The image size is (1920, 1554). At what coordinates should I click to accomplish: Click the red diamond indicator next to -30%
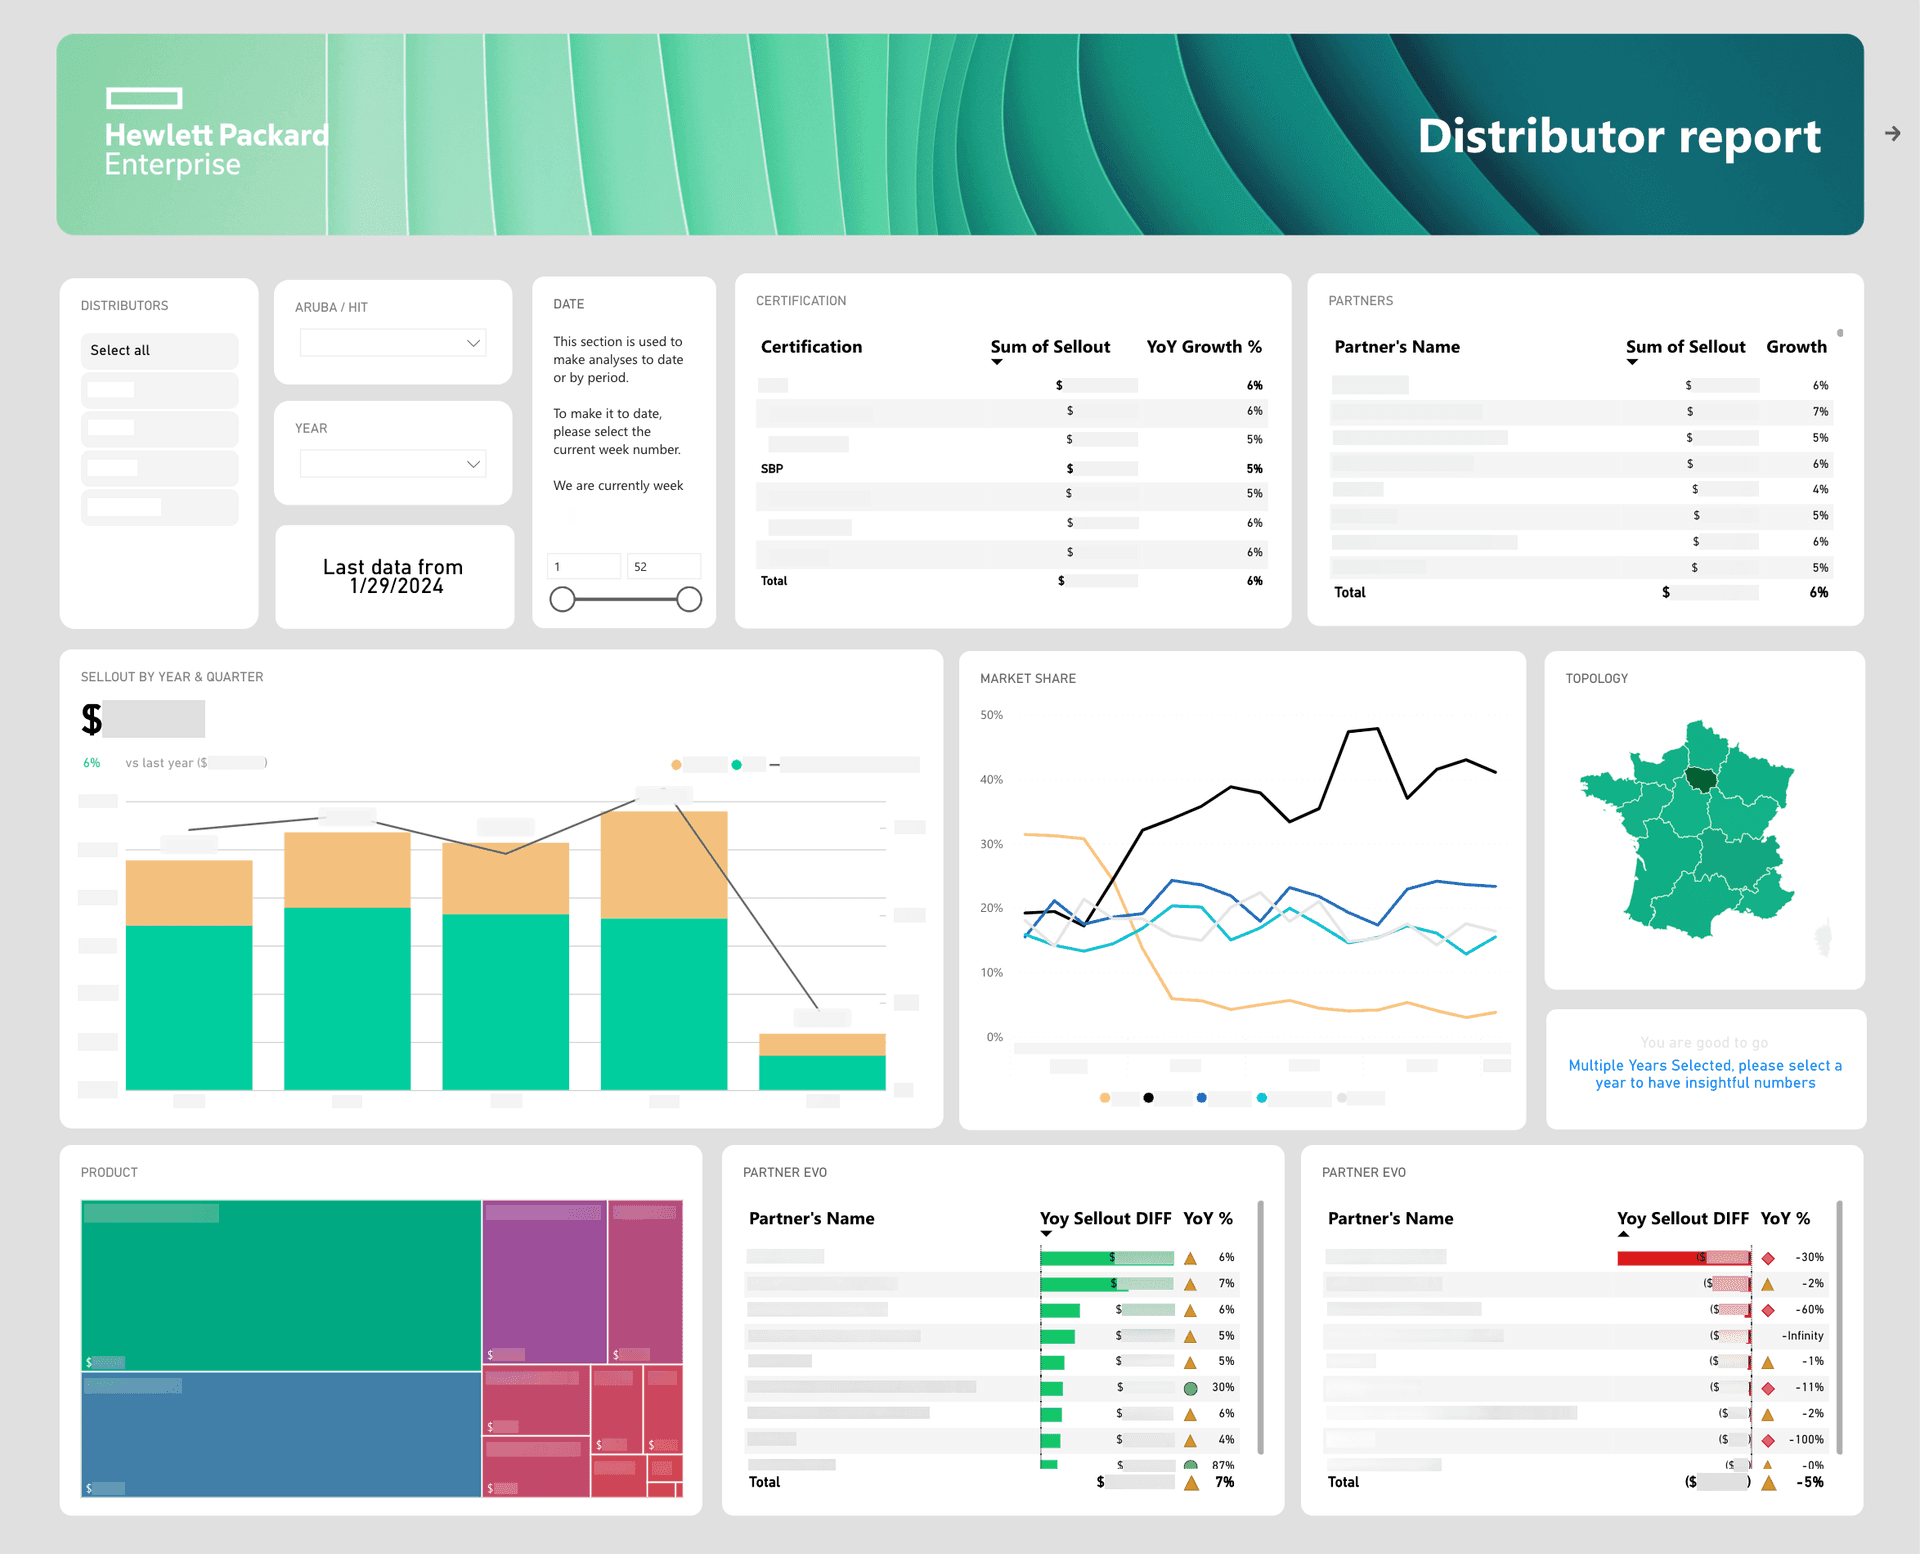point(1768,1258)
